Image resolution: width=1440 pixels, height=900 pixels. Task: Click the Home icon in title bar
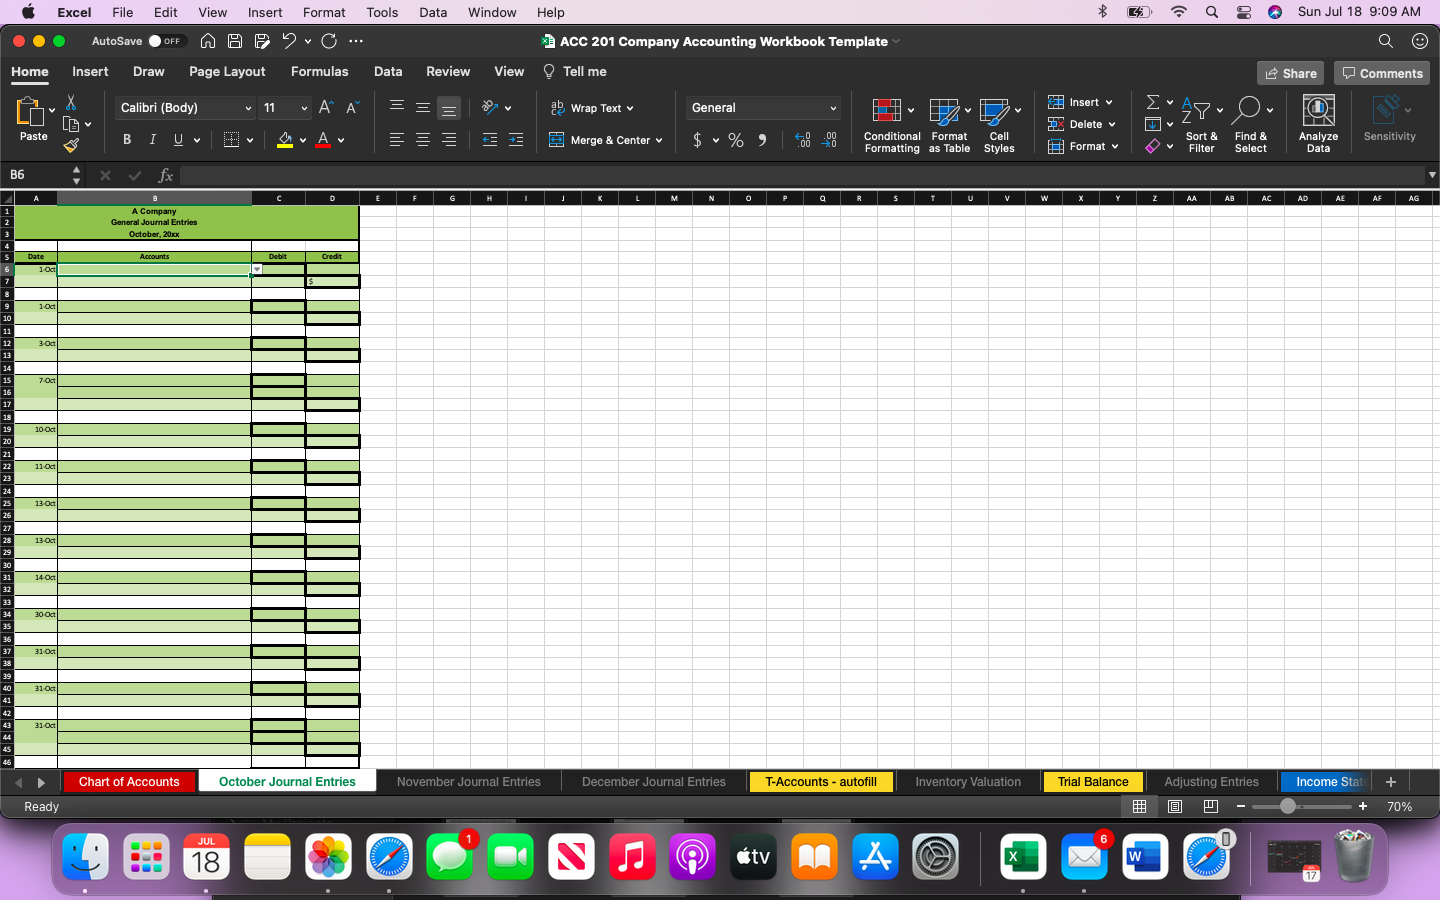coord(208,41)
